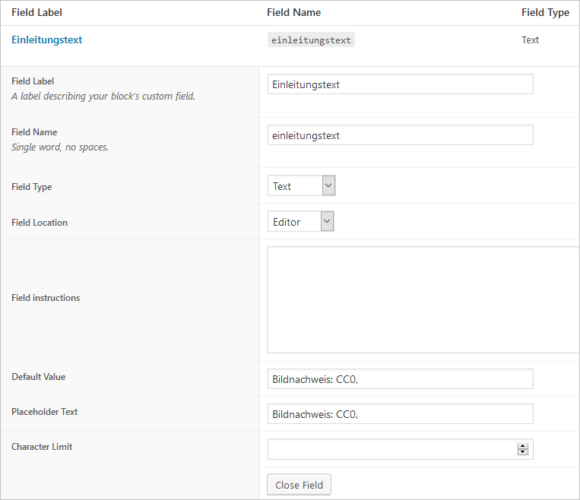580x500 pixels.
Task: Focus the Placeholder Text input
Action: 400,414
